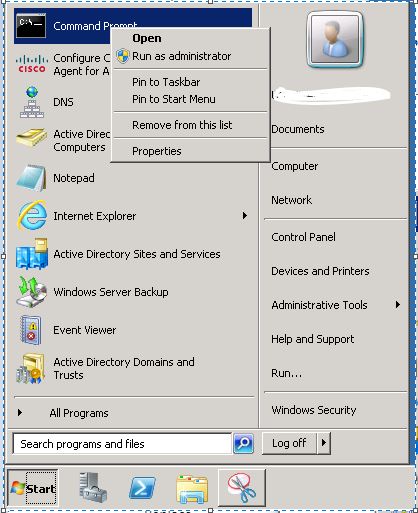Click the Internet Explorer icon

32,216
